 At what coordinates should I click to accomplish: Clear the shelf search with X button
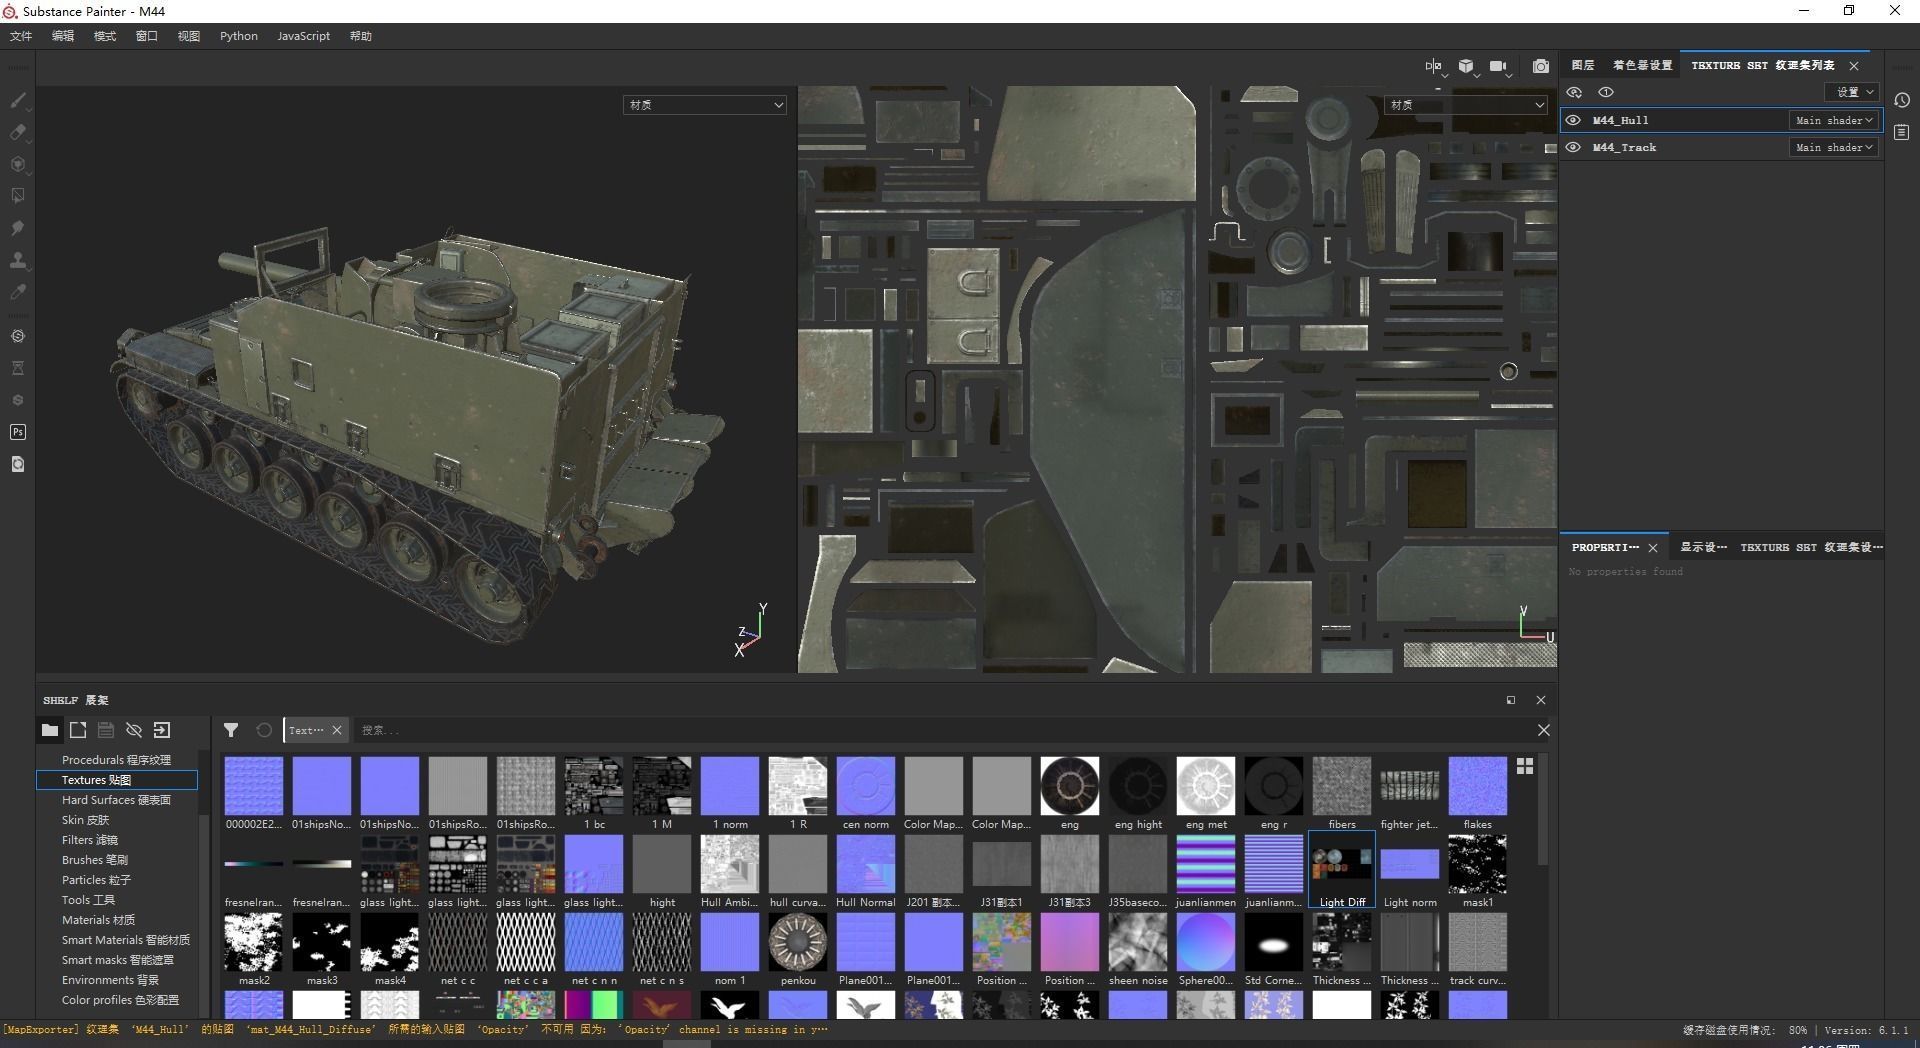tap(1544, 730)
